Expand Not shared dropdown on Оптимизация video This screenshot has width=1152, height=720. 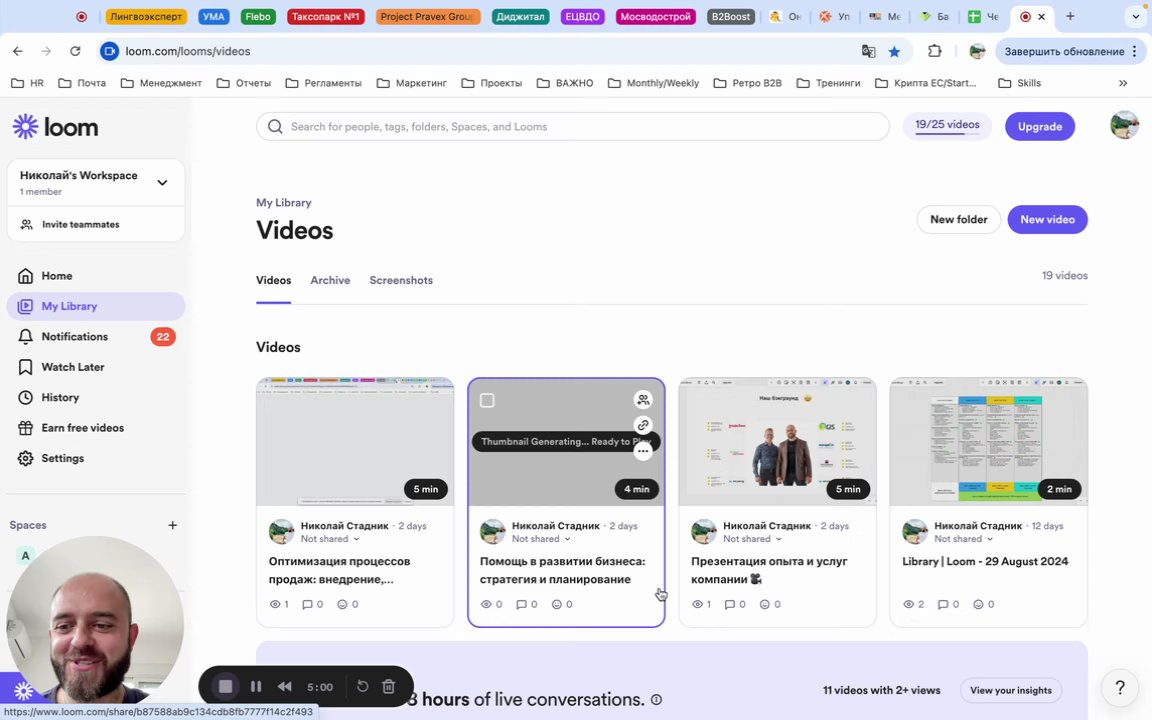click(330, 539)
